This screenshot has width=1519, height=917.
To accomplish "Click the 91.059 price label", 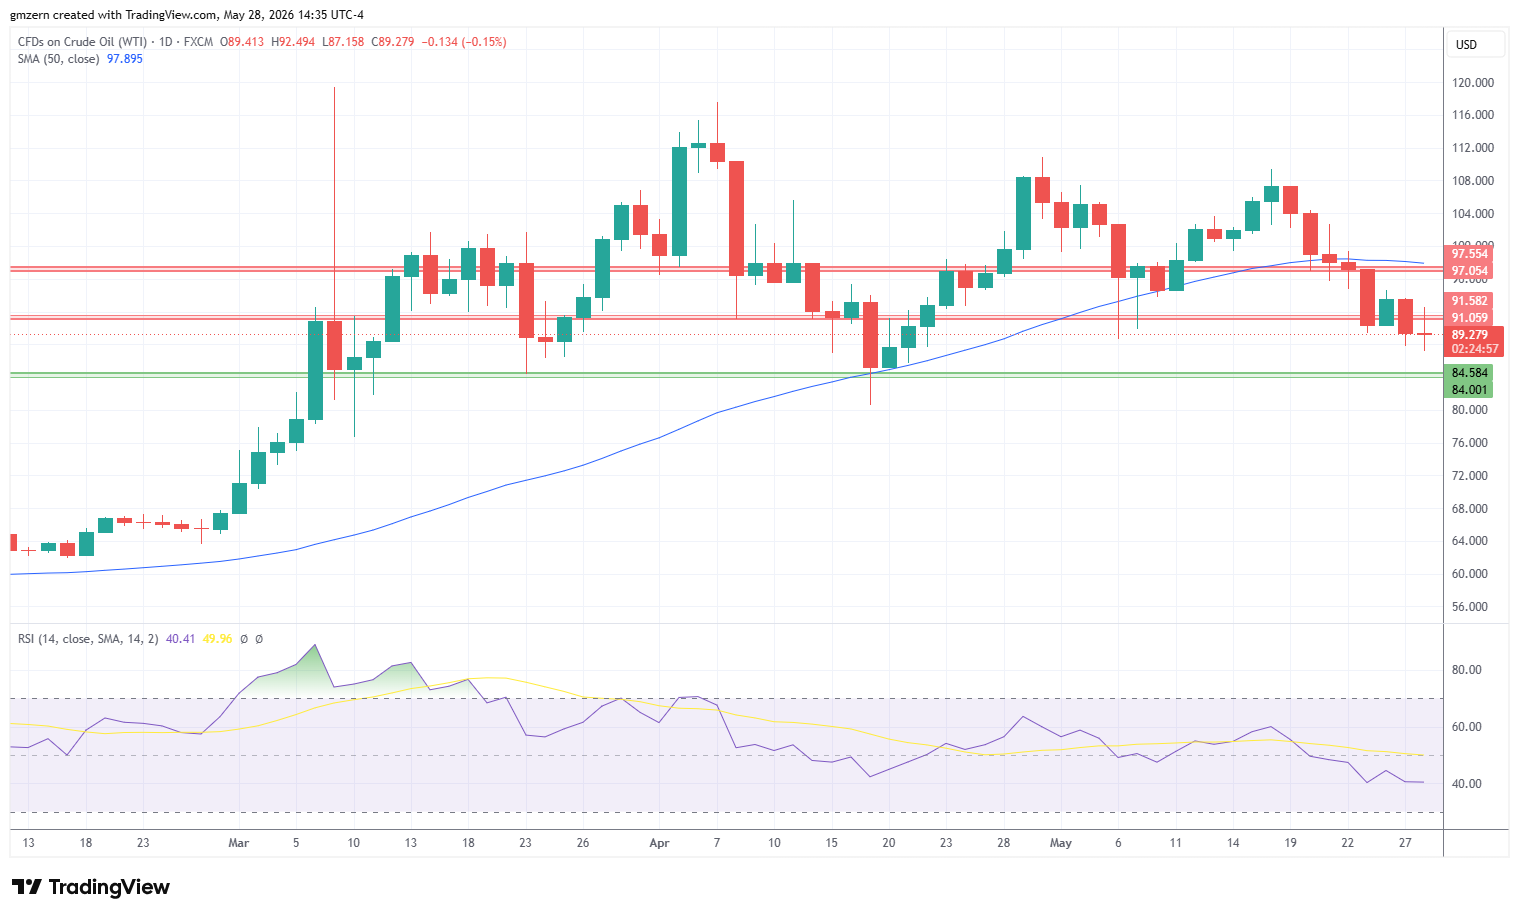I will point(1470,318).
